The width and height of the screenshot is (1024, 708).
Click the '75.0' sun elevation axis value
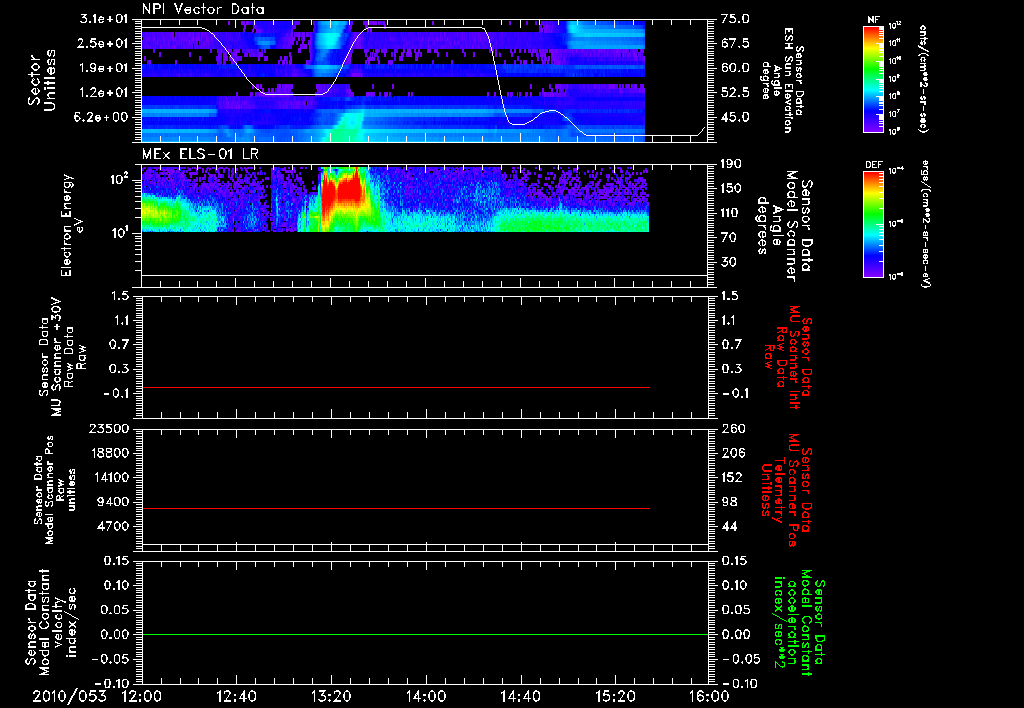coord(735,19)
